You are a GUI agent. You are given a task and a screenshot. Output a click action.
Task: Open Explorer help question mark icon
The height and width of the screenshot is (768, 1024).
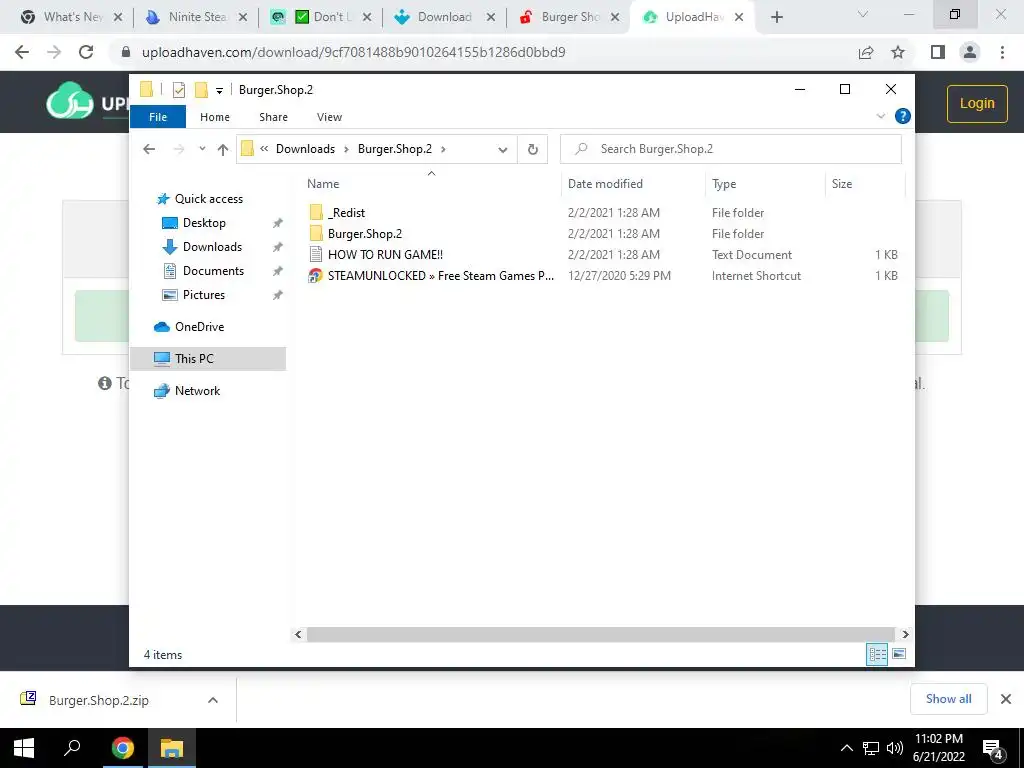tap(903, 116)
